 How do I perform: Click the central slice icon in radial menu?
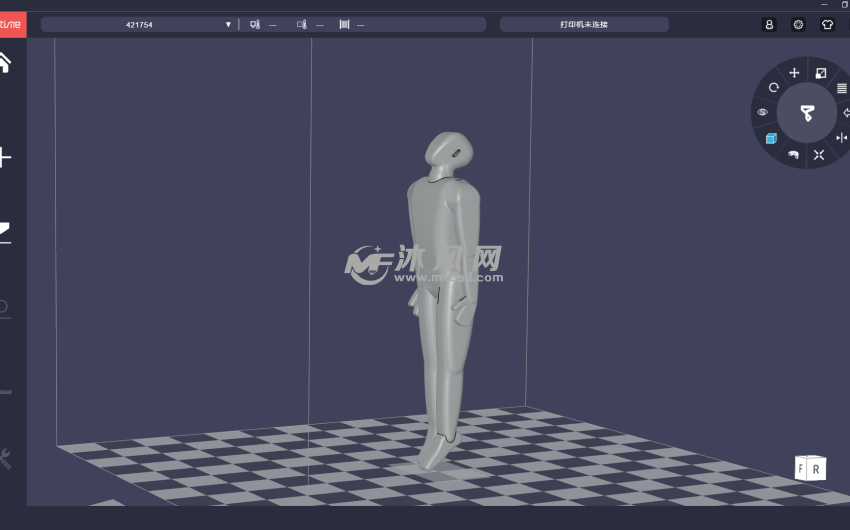(x=807, y=113)
